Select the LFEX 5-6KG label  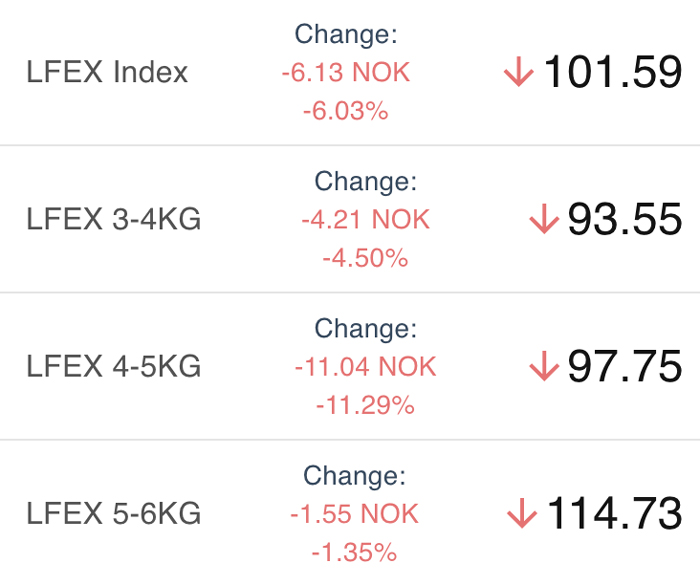[x=114, y=514]
